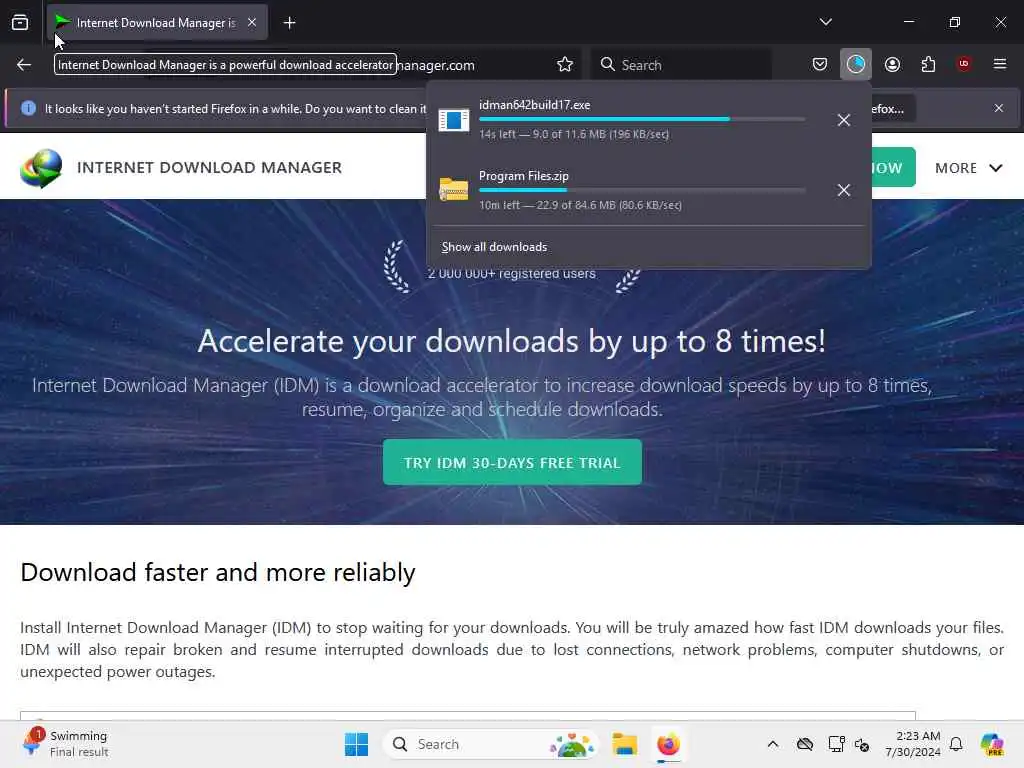This screenshot has height=768, width=1024.
Task: Open the Copilot preview taskbar icon
Action: (991, 744)
